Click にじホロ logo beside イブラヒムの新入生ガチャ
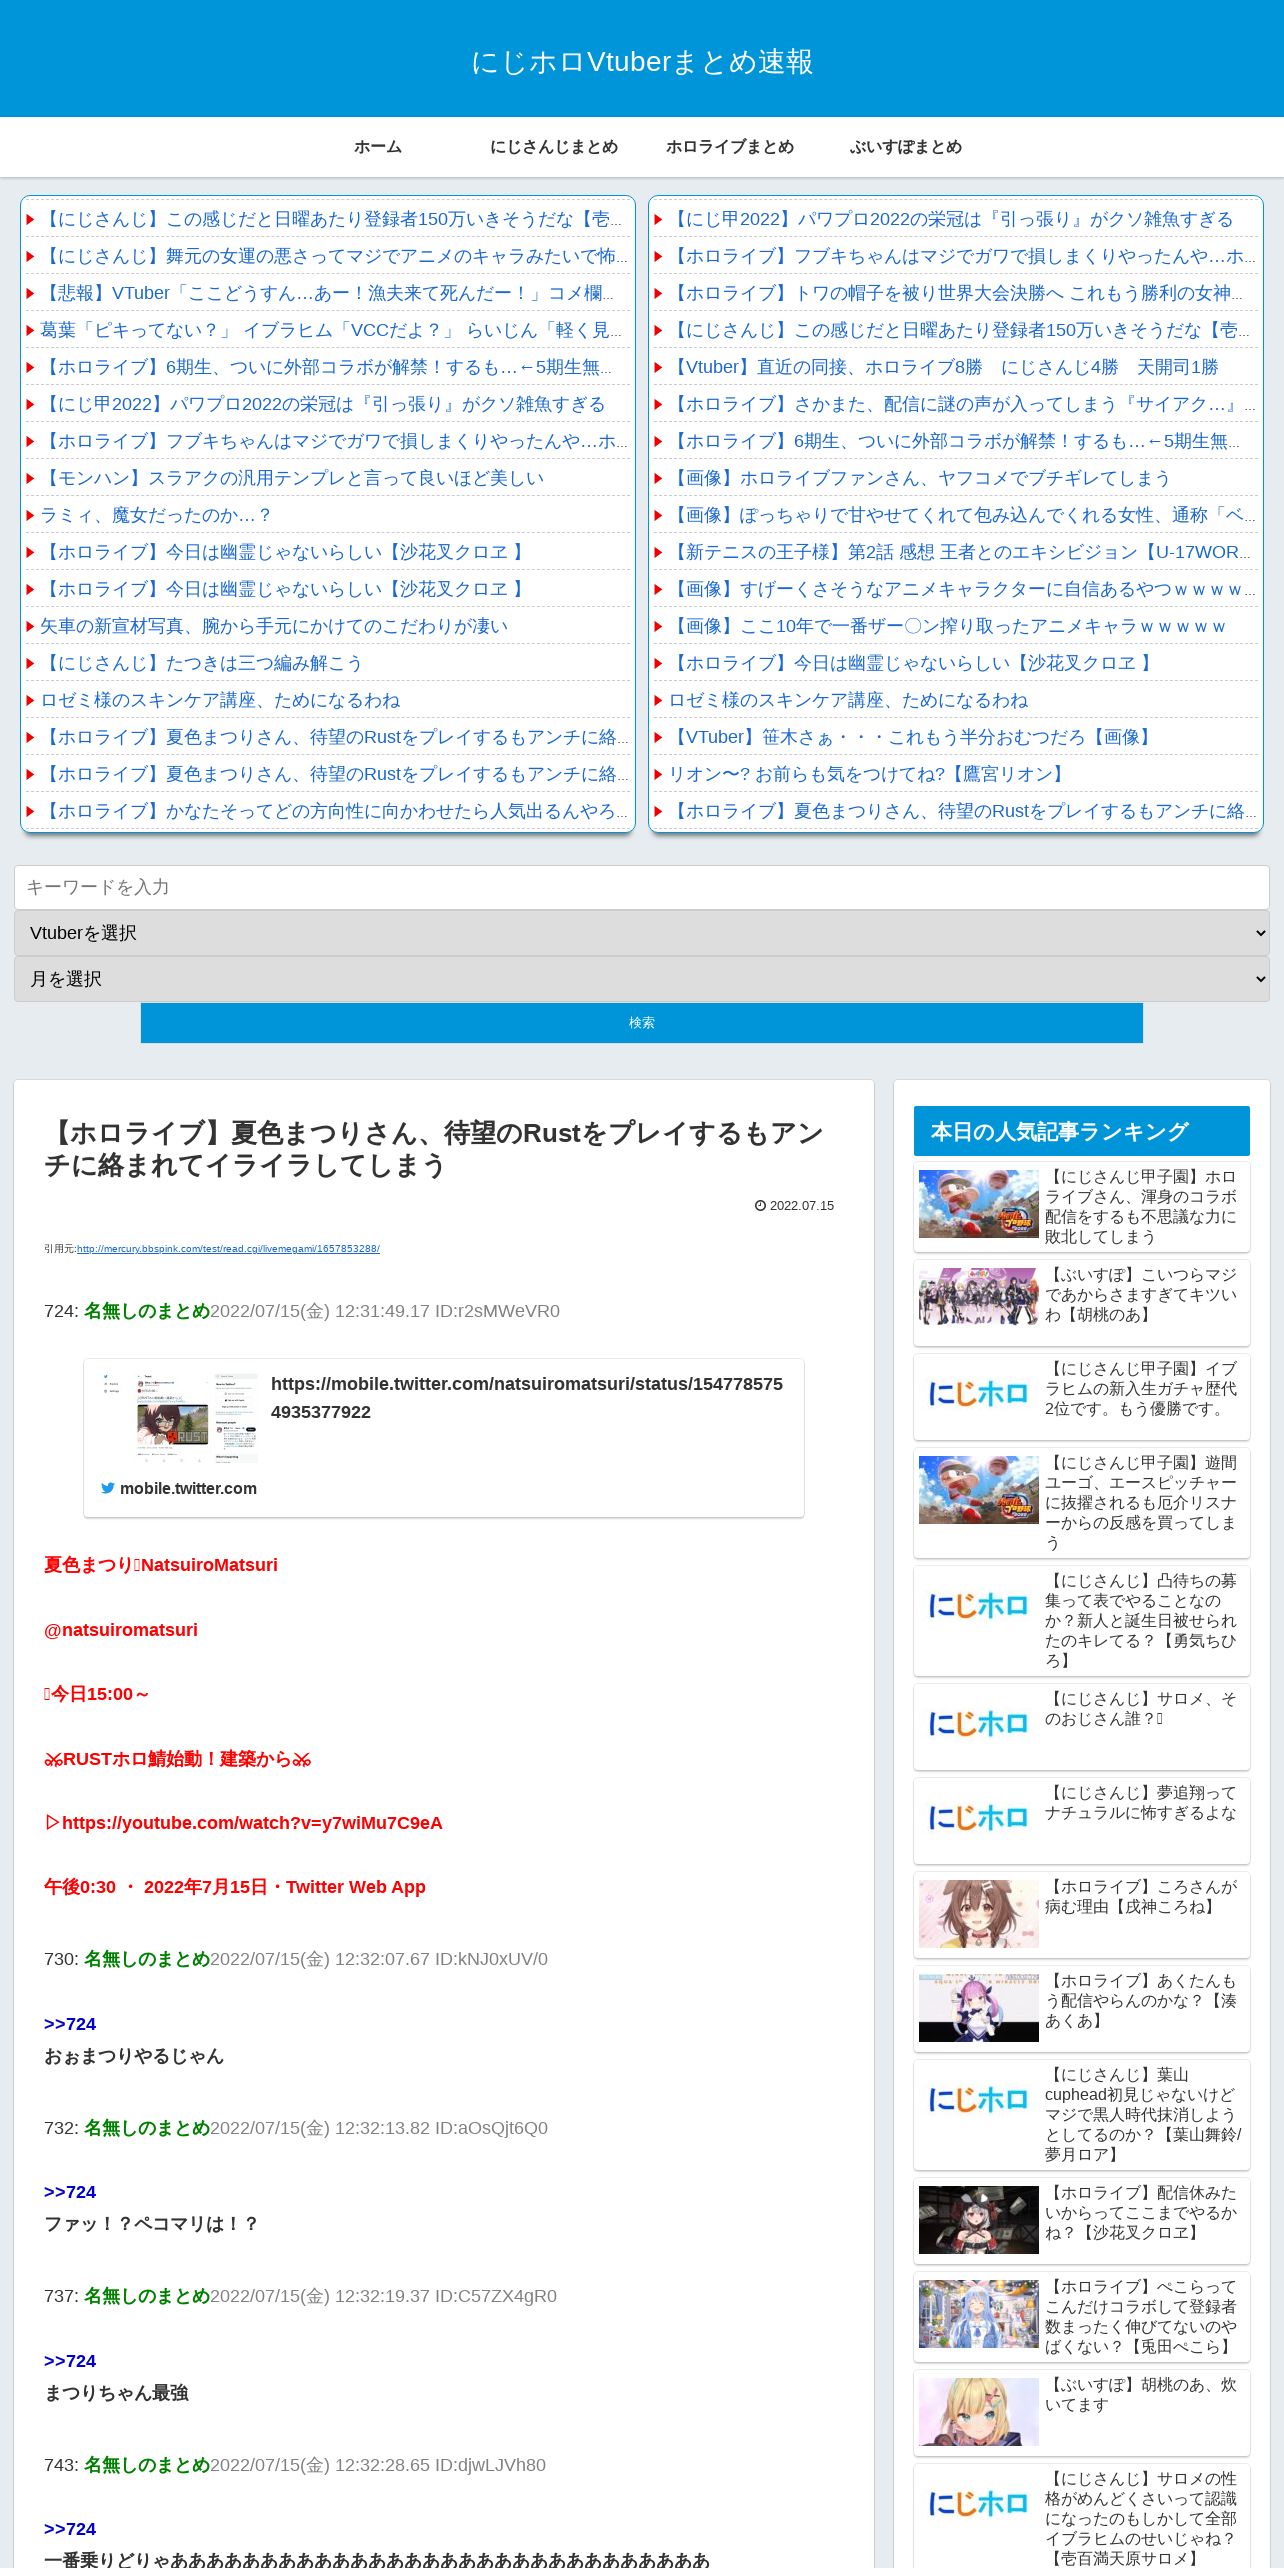This screenshot has width=1284, height=2568. click(x=978, y=1394)
